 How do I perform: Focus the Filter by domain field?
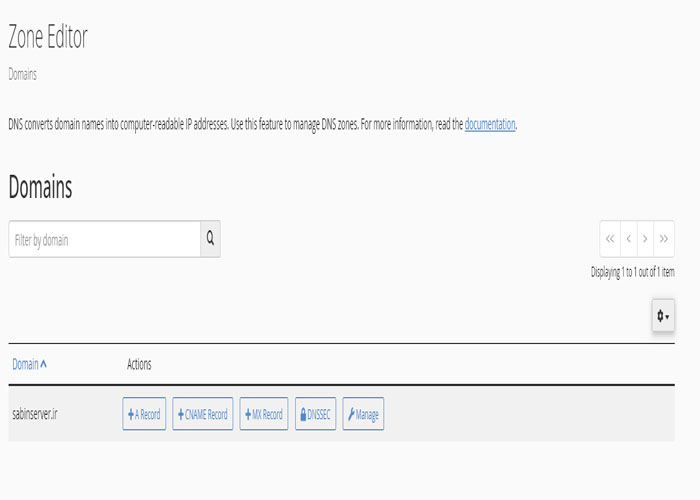(x=105, y=239)
